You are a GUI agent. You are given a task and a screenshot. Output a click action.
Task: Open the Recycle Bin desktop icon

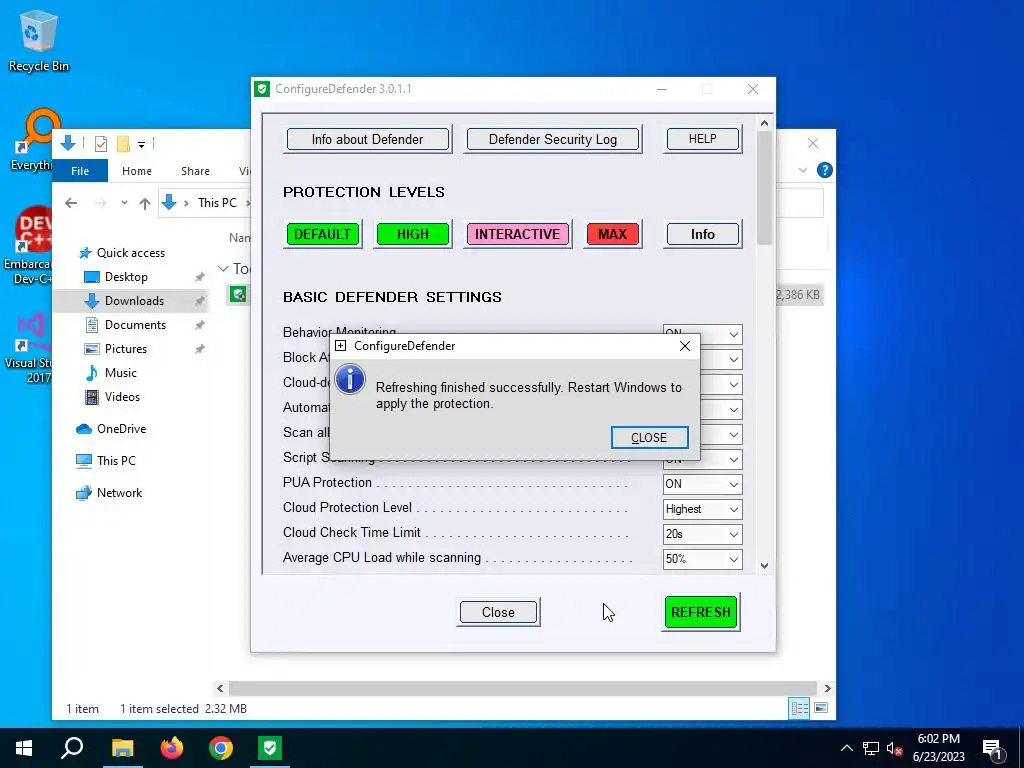[39, 41]
